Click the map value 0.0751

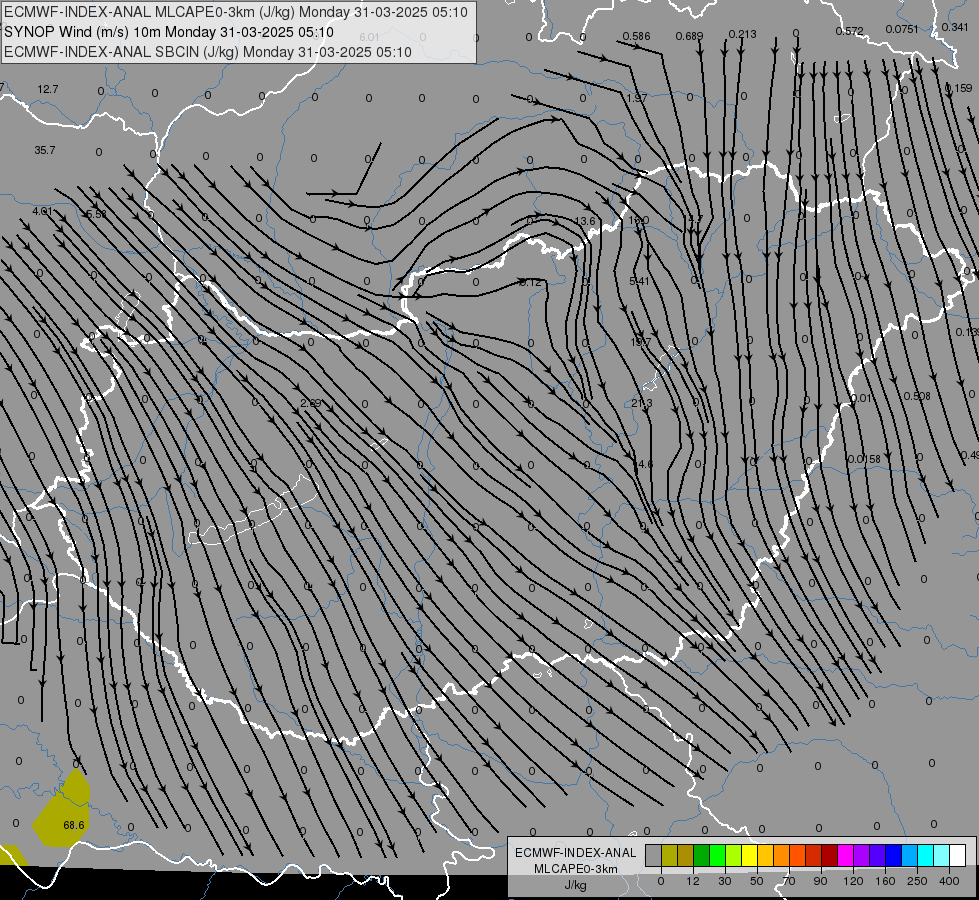(902, 29)
